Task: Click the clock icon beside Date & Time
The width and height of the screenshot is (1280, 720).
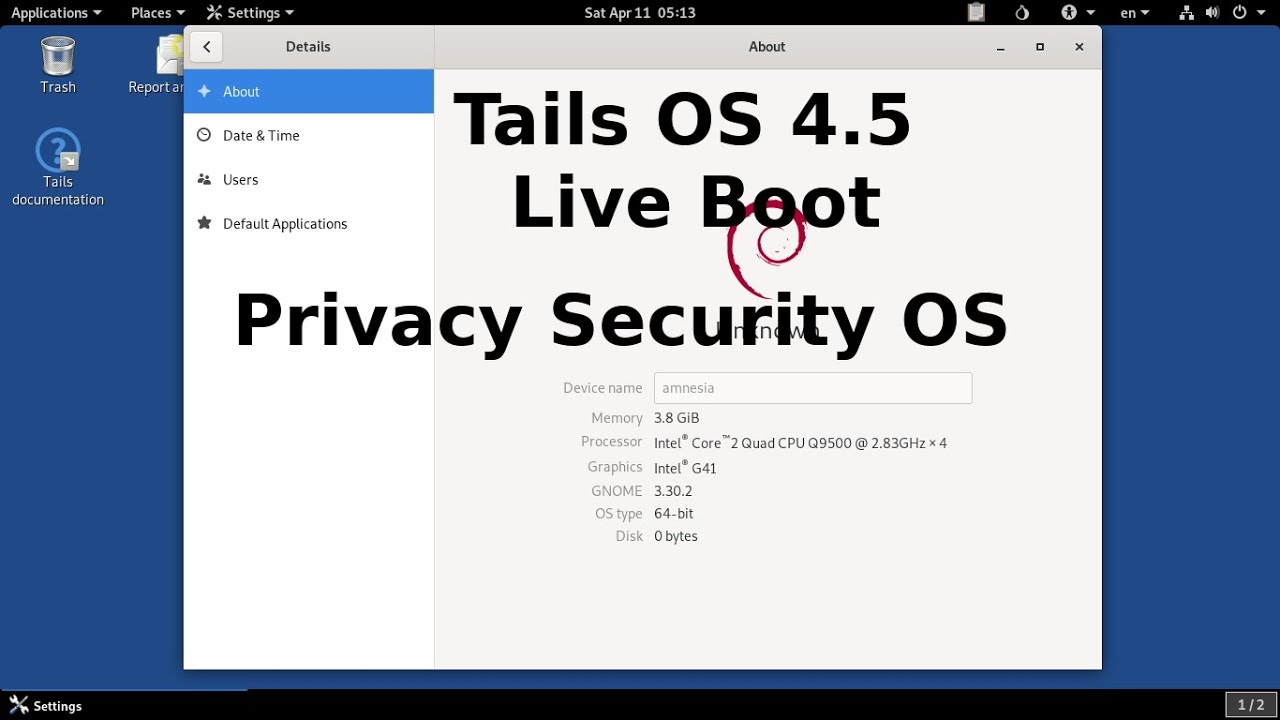Action: (x=204, y=135)
